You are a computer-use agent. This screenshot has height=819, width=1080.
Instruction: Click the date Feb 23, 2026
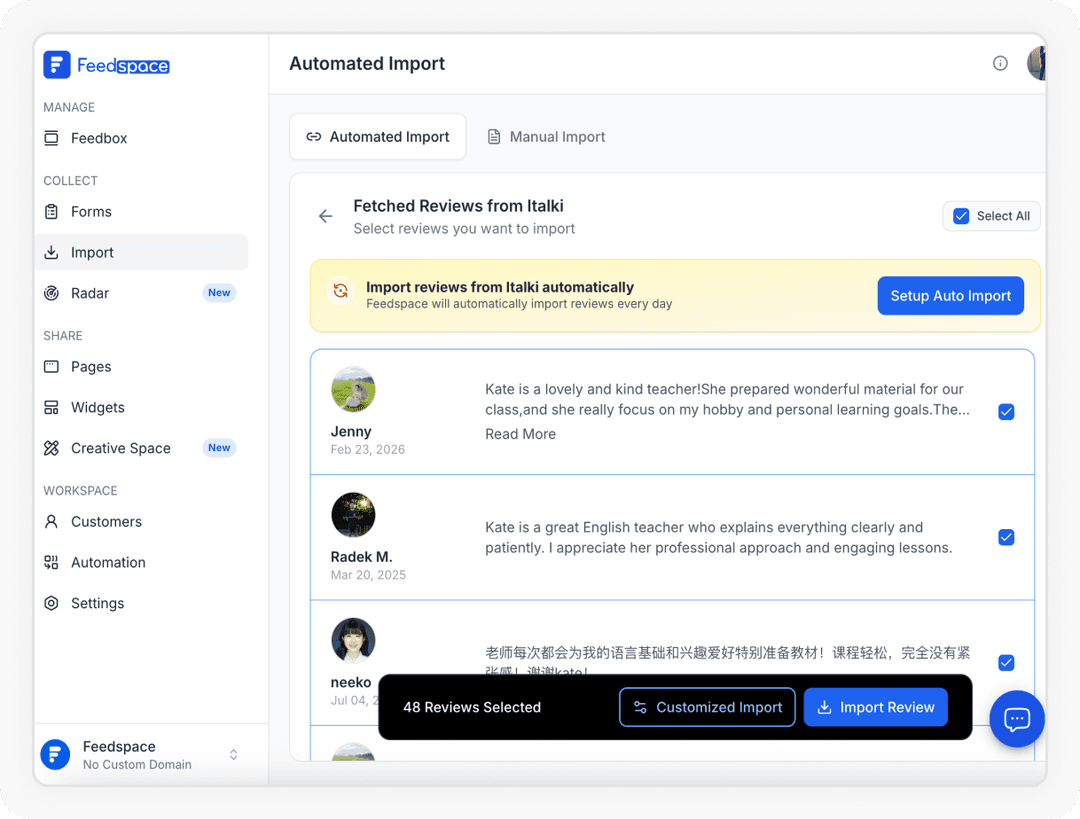pyautogui.click(x=368, y=449)
